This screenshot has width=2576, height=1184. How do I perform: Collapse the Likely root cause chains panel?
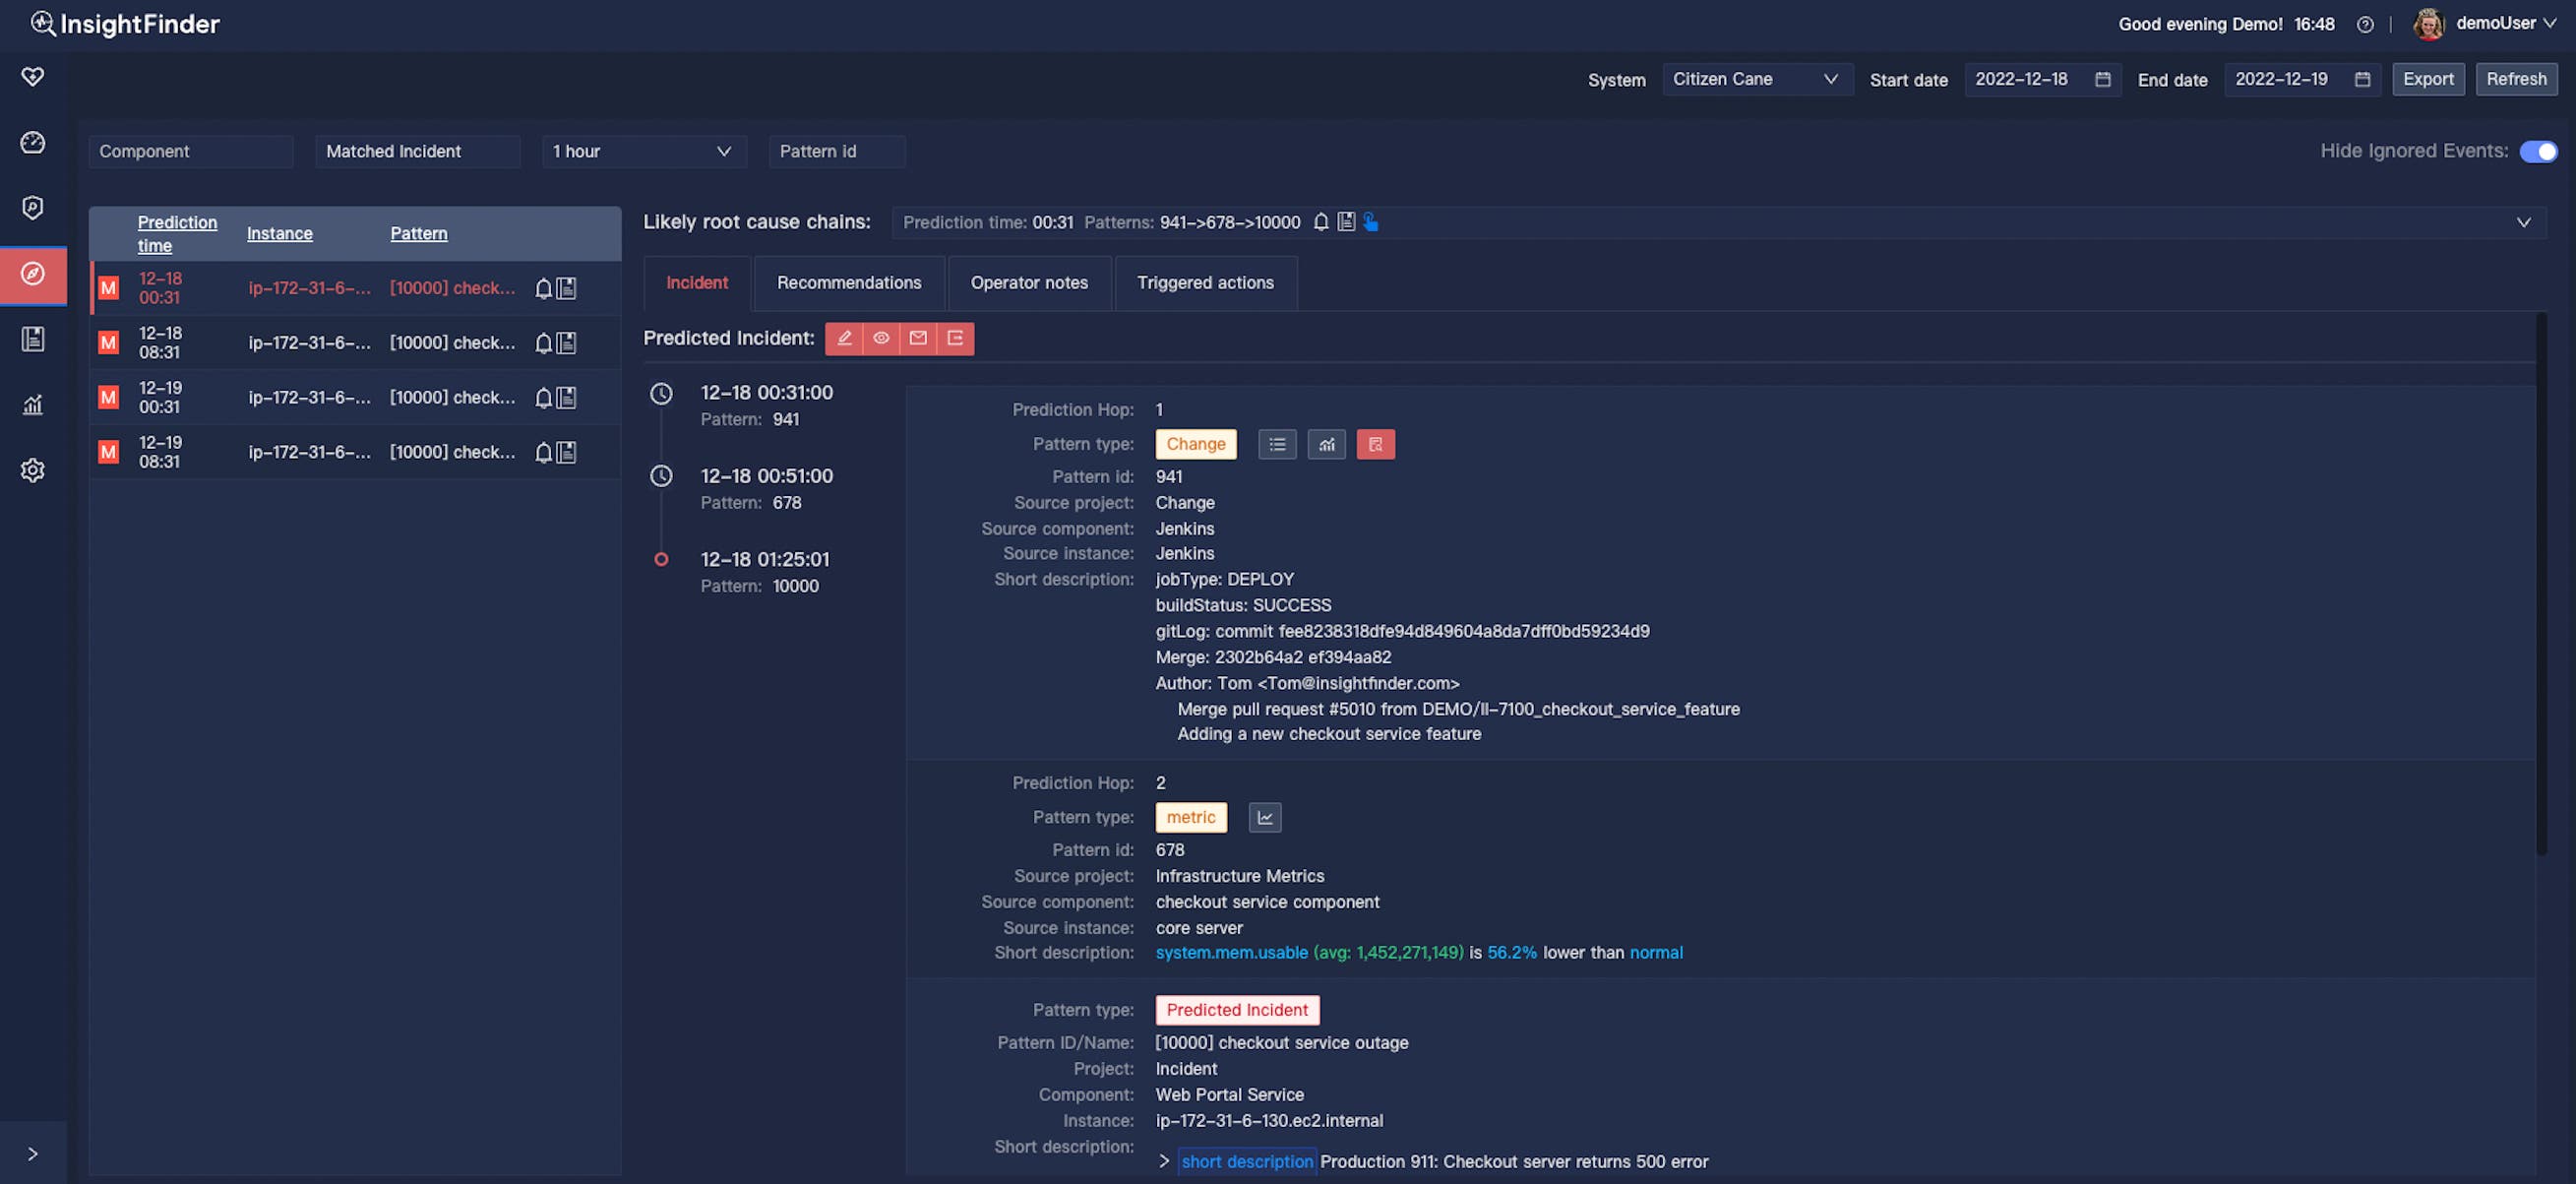coord(2524,222)
